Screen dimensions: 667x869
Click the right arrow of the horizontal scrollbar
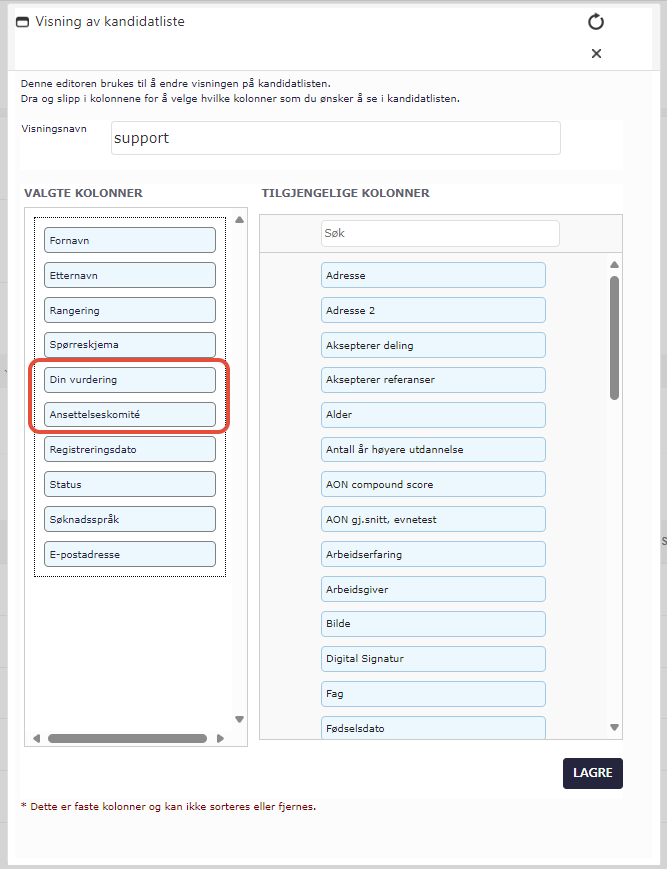coord(220,738)
